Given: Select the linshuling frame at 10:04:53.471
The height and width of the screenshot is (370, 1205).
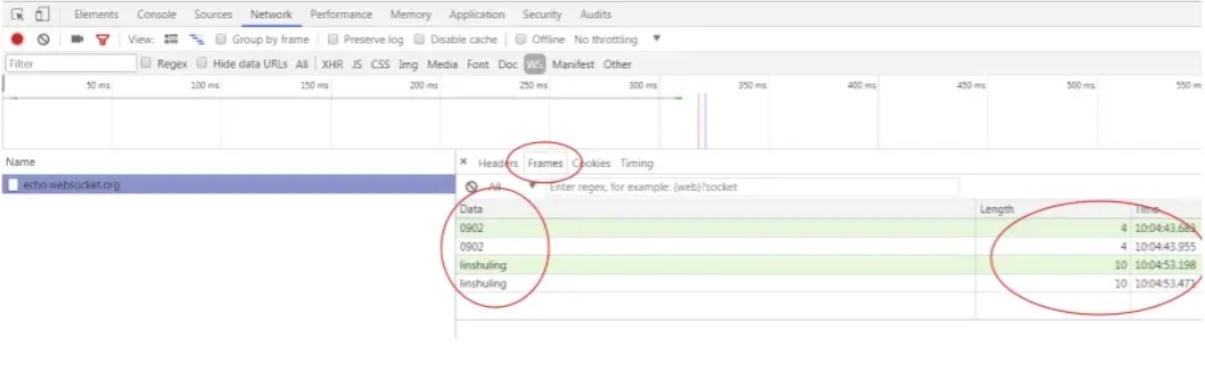Looking at the screenshot, I should [829, 283].
